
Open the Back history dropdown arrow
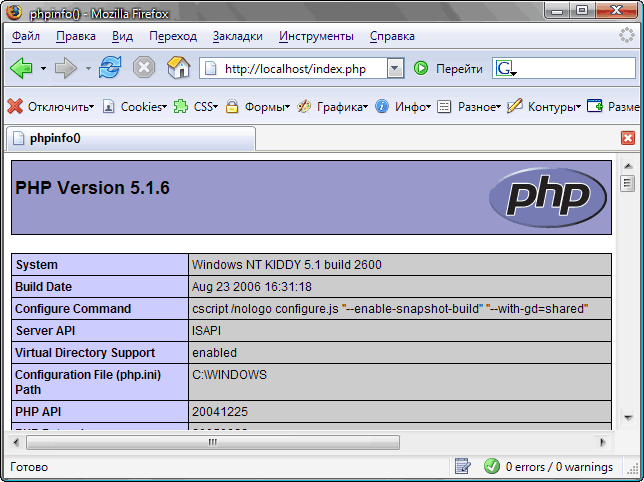click(x=43, y=68)
